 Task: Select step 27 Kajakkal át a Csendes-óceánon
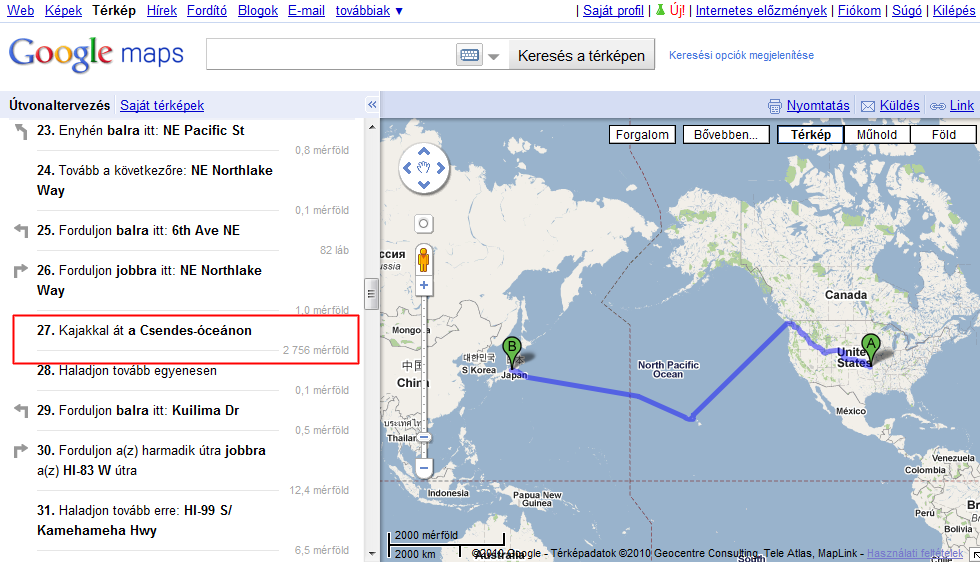186,339
